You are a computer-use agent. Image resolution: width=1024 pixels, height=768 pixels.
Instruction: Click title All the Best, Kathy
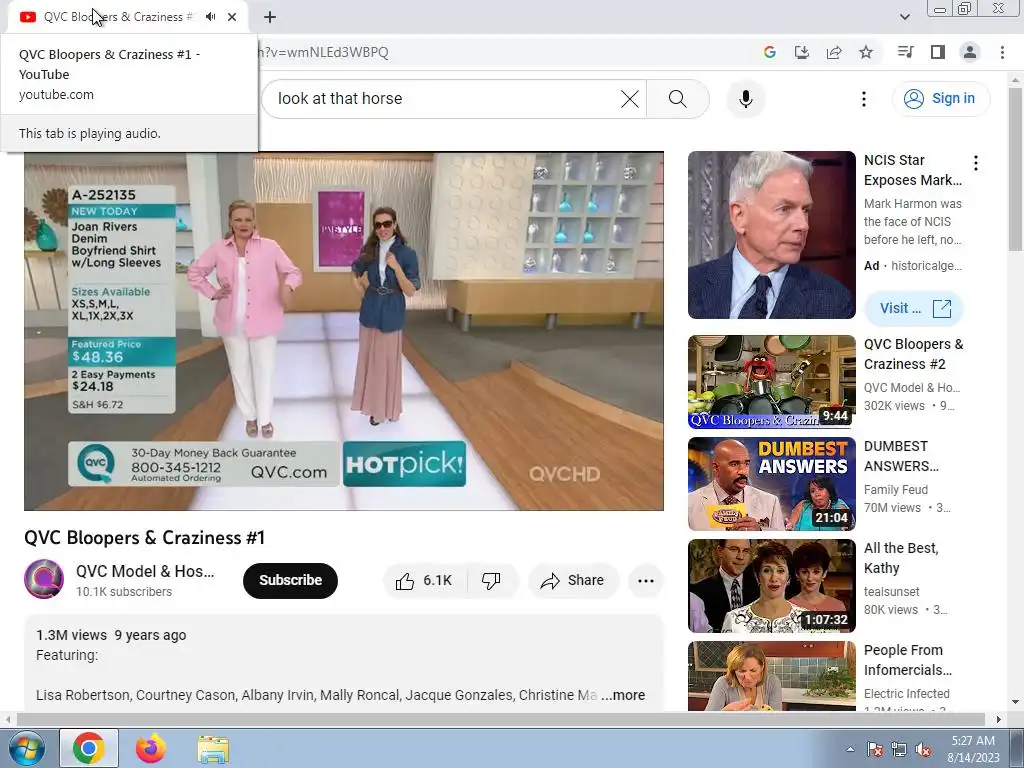point(901,558)
